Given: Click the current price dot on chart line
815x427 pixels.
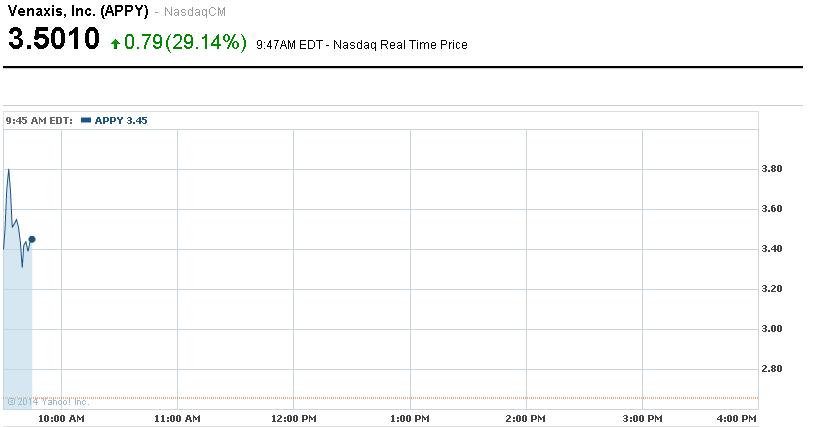Looking at the screenshot, I should 32,239.
